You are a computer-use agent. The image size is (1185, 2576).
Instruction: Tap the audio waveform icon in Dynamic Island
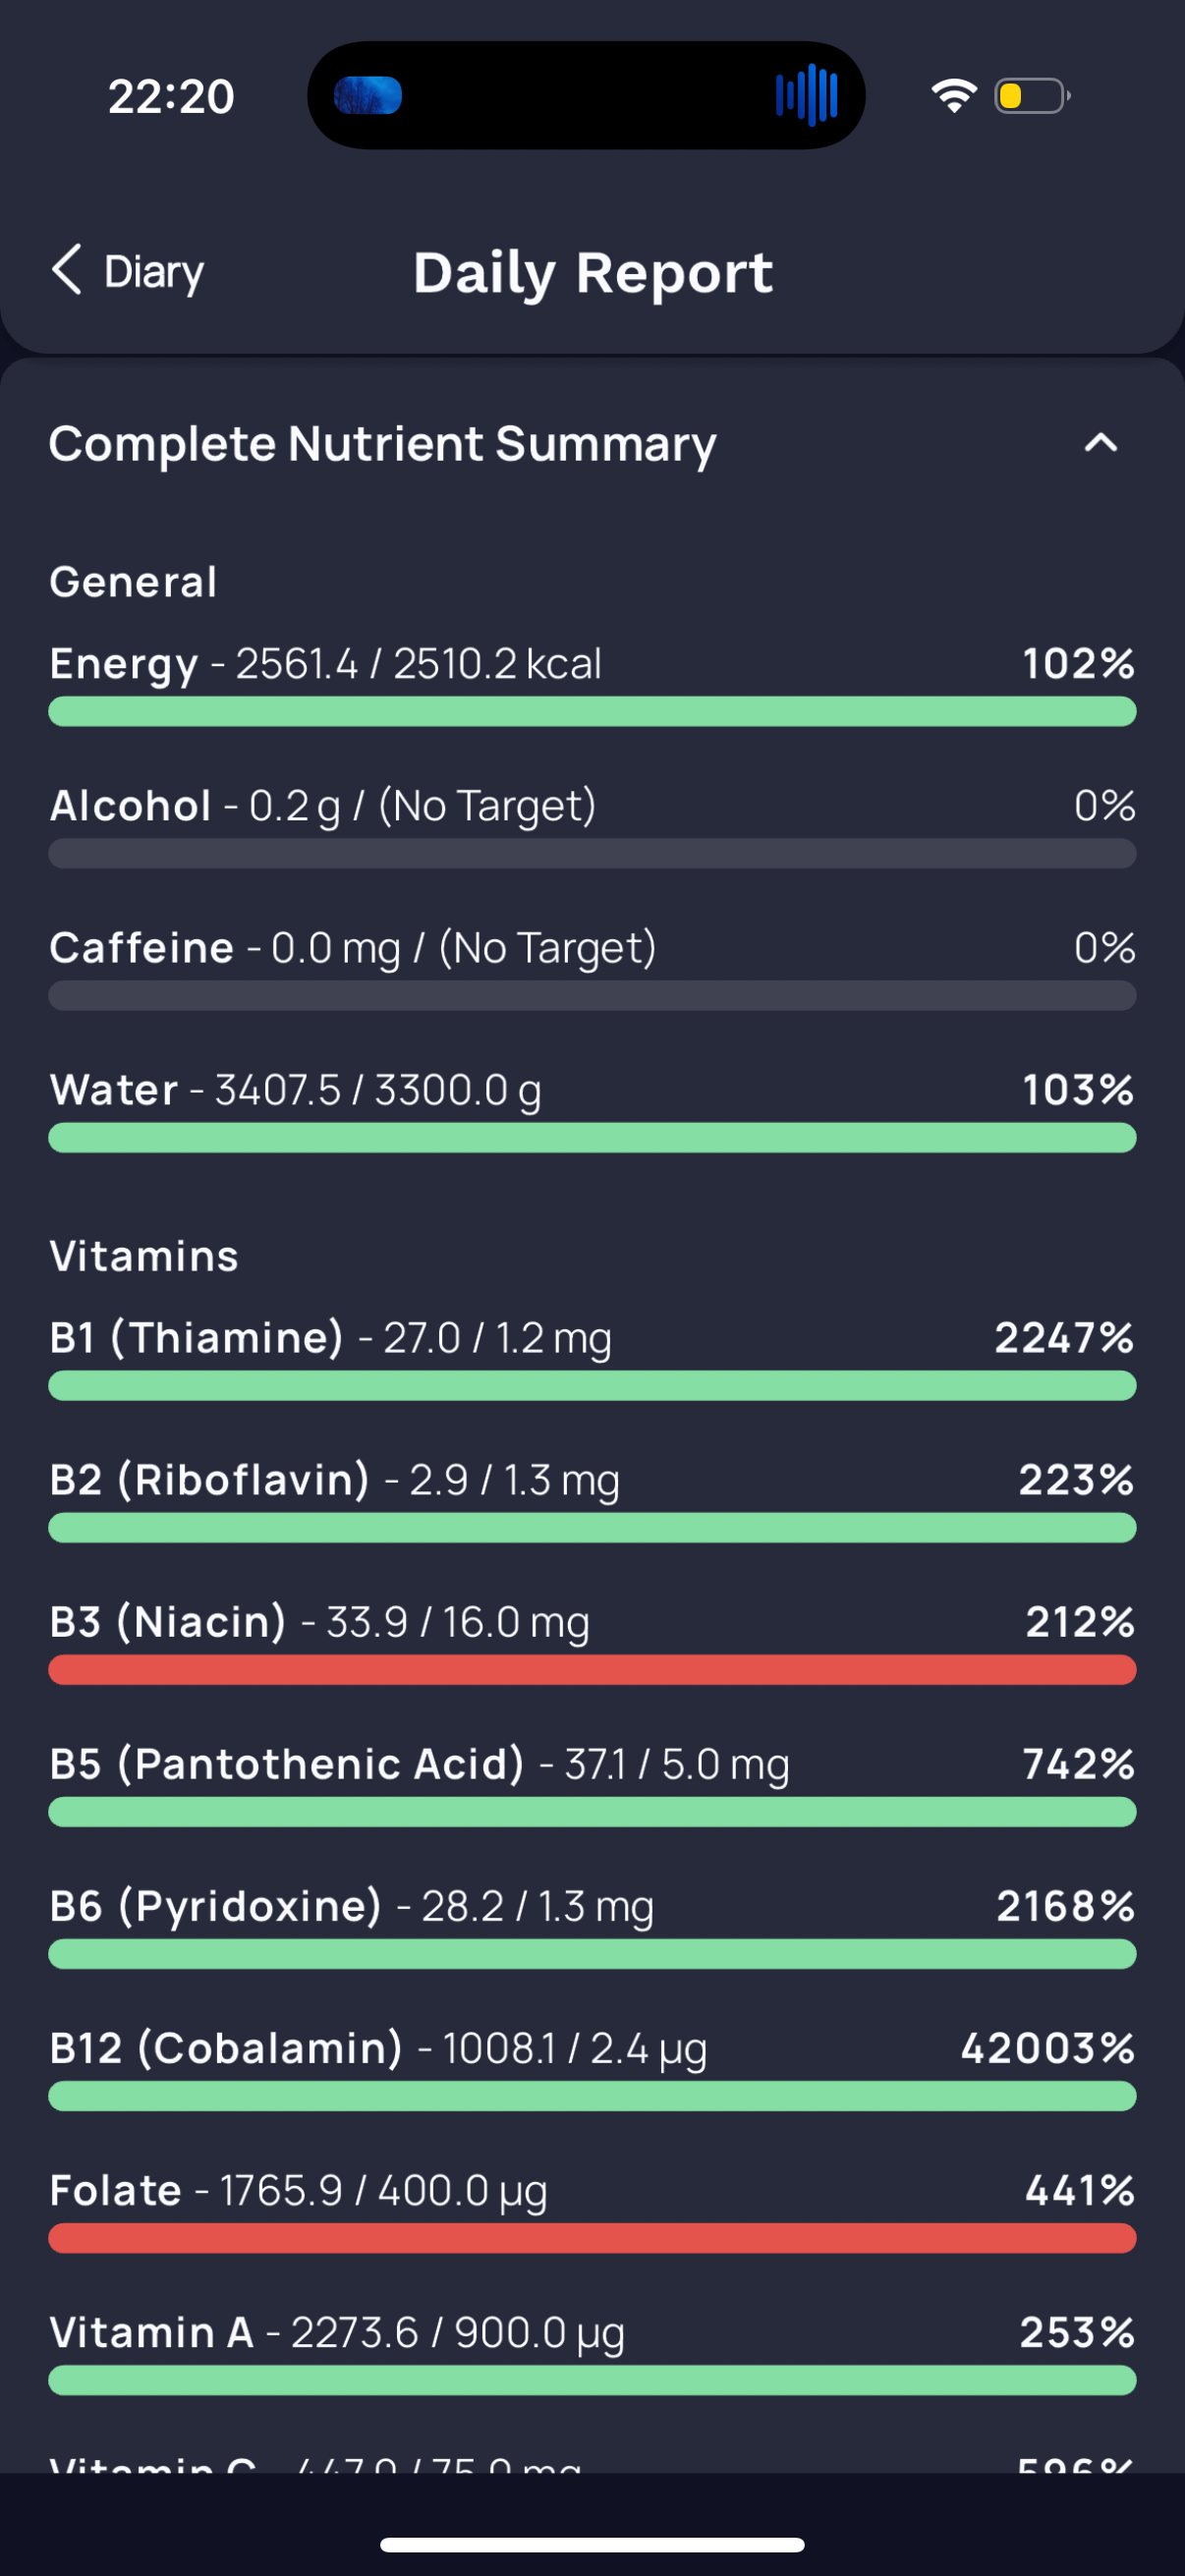pos(806,96)
